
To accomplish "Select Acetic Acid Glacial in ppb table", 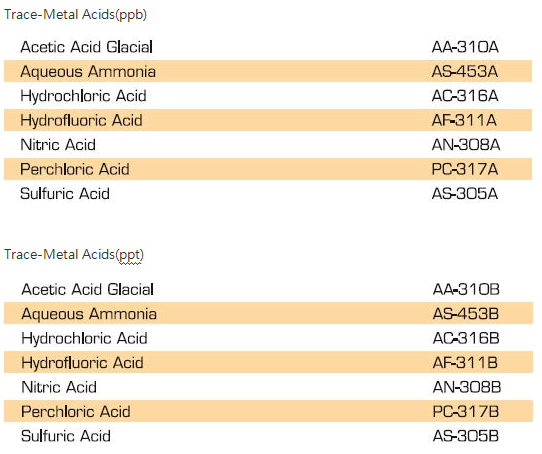I will (86, 47).
